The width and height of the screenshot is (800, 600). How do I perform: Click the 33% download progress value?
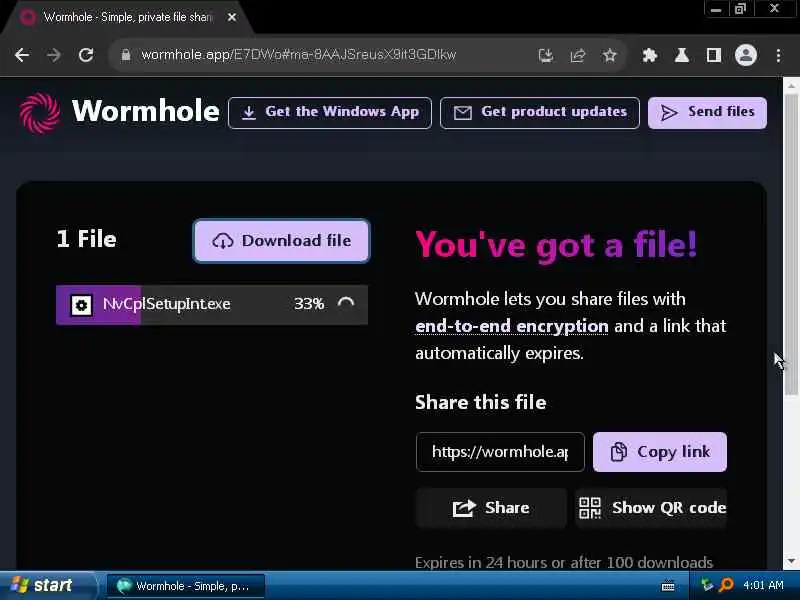pyautogui.click(x=309, y=304)
